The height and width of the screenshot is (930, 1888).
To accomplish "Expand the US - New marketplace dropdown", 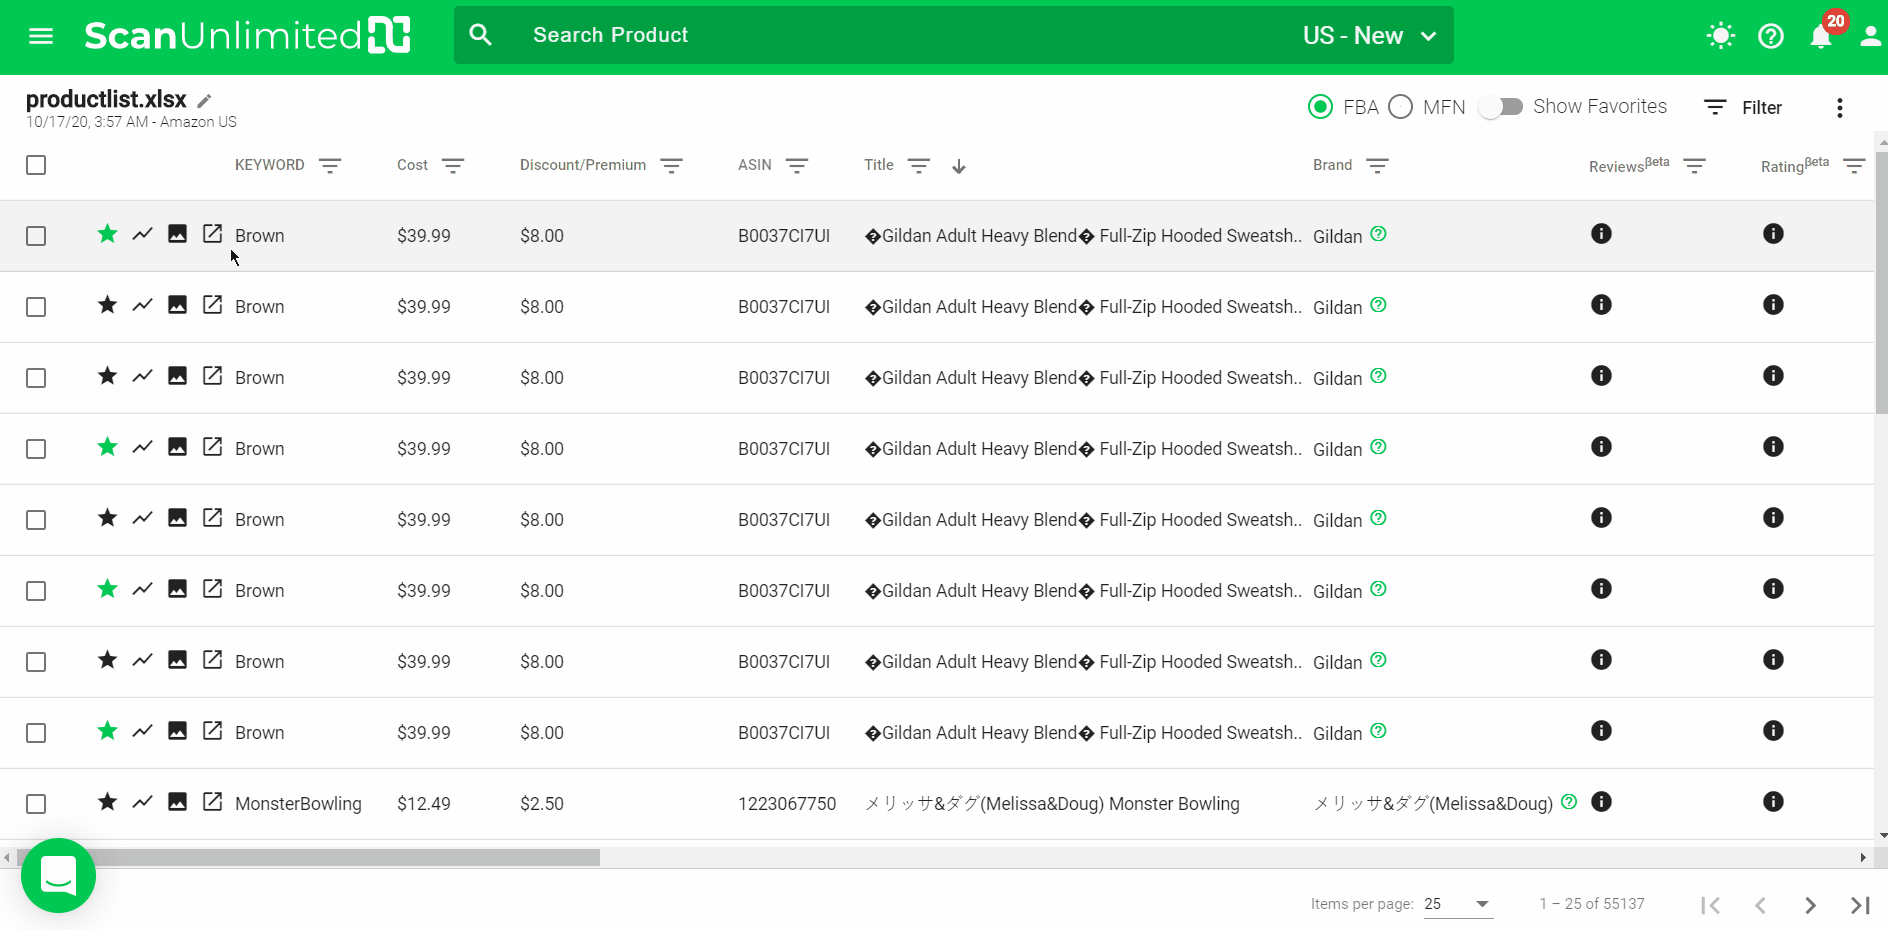I will pos(1369,36).
